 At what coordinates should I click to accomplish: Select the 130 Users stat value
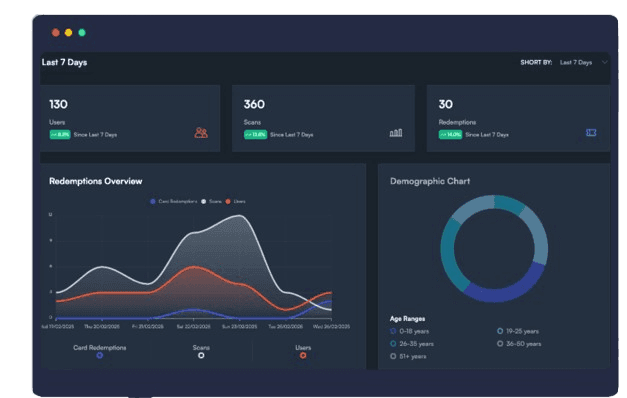click(x=58, y=104)
